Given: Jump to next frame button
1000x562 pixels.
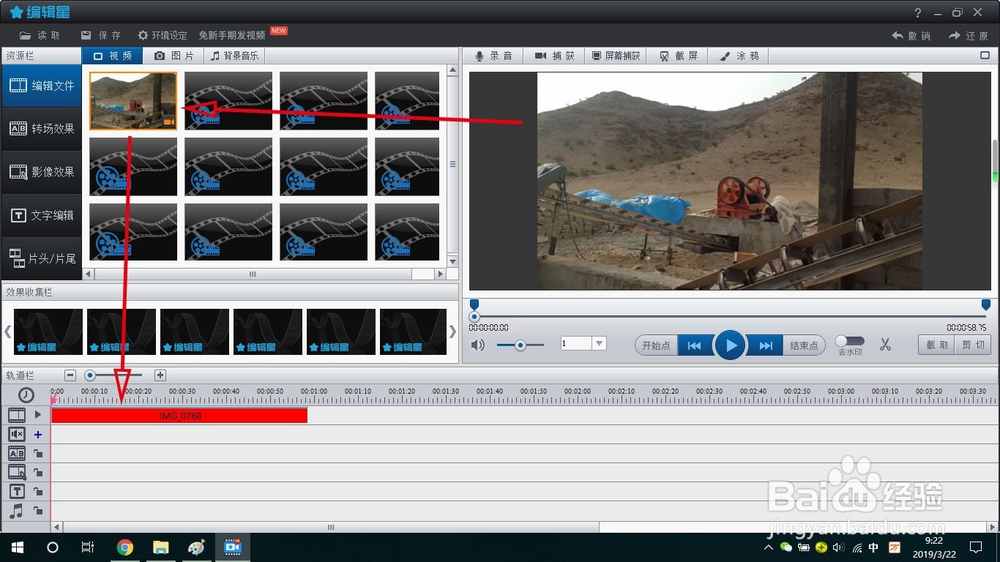Looking at the screenshot, I should tap(765, 346).
